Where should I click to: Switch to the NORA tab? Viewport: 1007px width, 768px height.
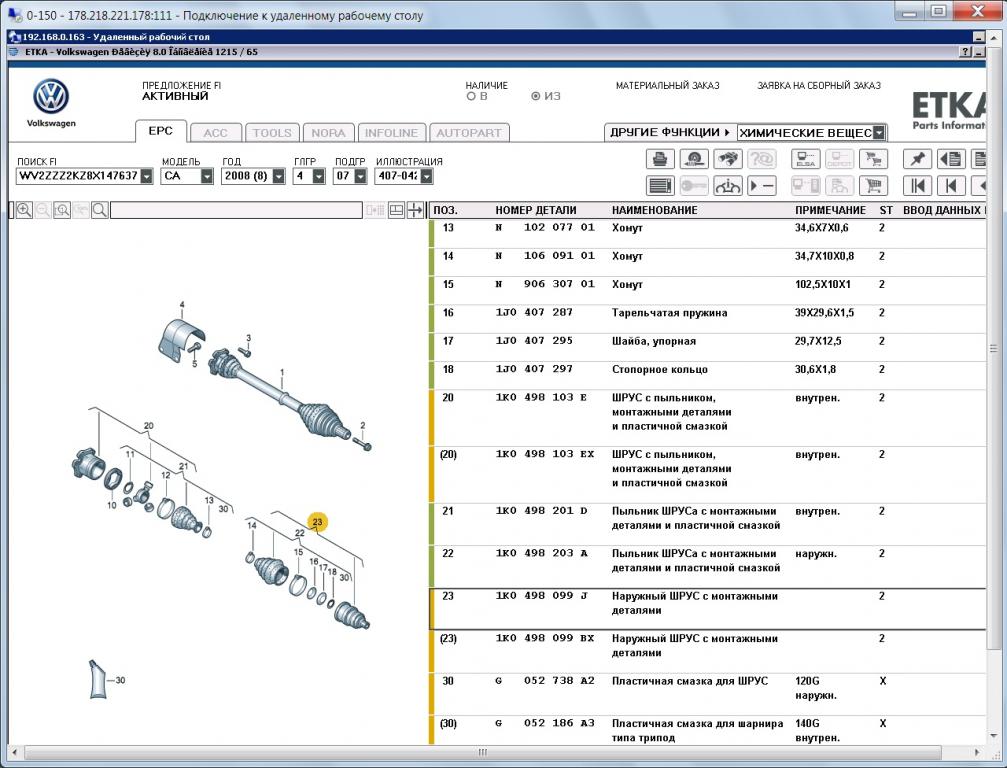tap(328, 133)
